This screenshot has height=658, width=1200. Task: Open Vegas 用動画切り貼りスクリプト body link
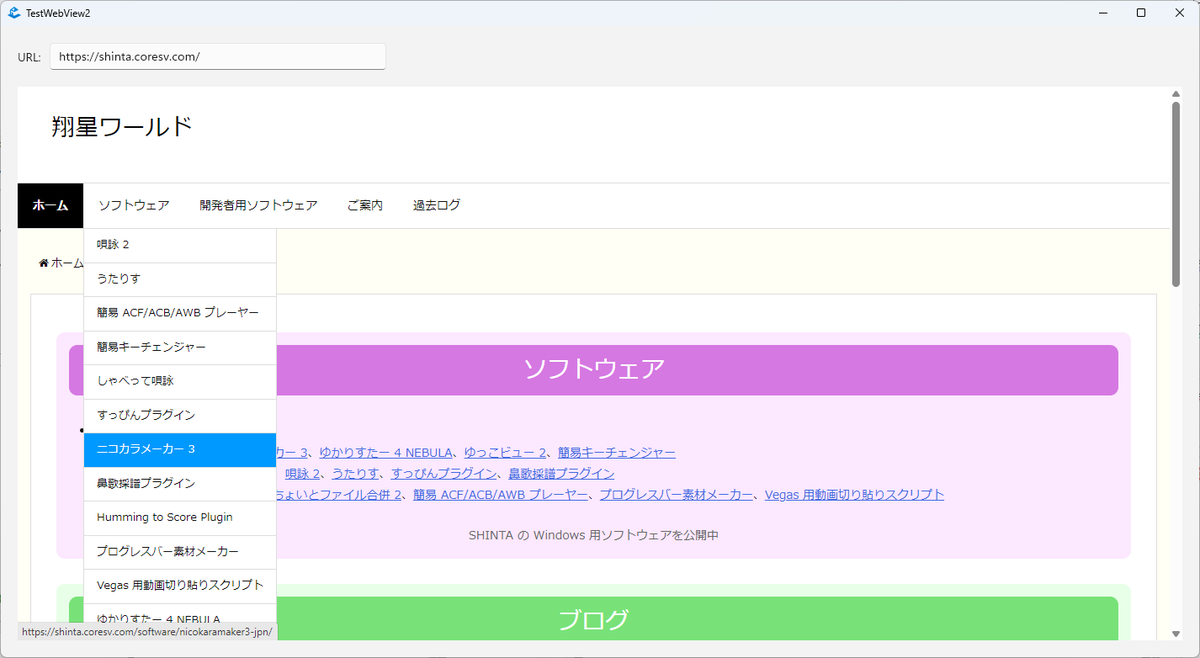coord(855,495)
